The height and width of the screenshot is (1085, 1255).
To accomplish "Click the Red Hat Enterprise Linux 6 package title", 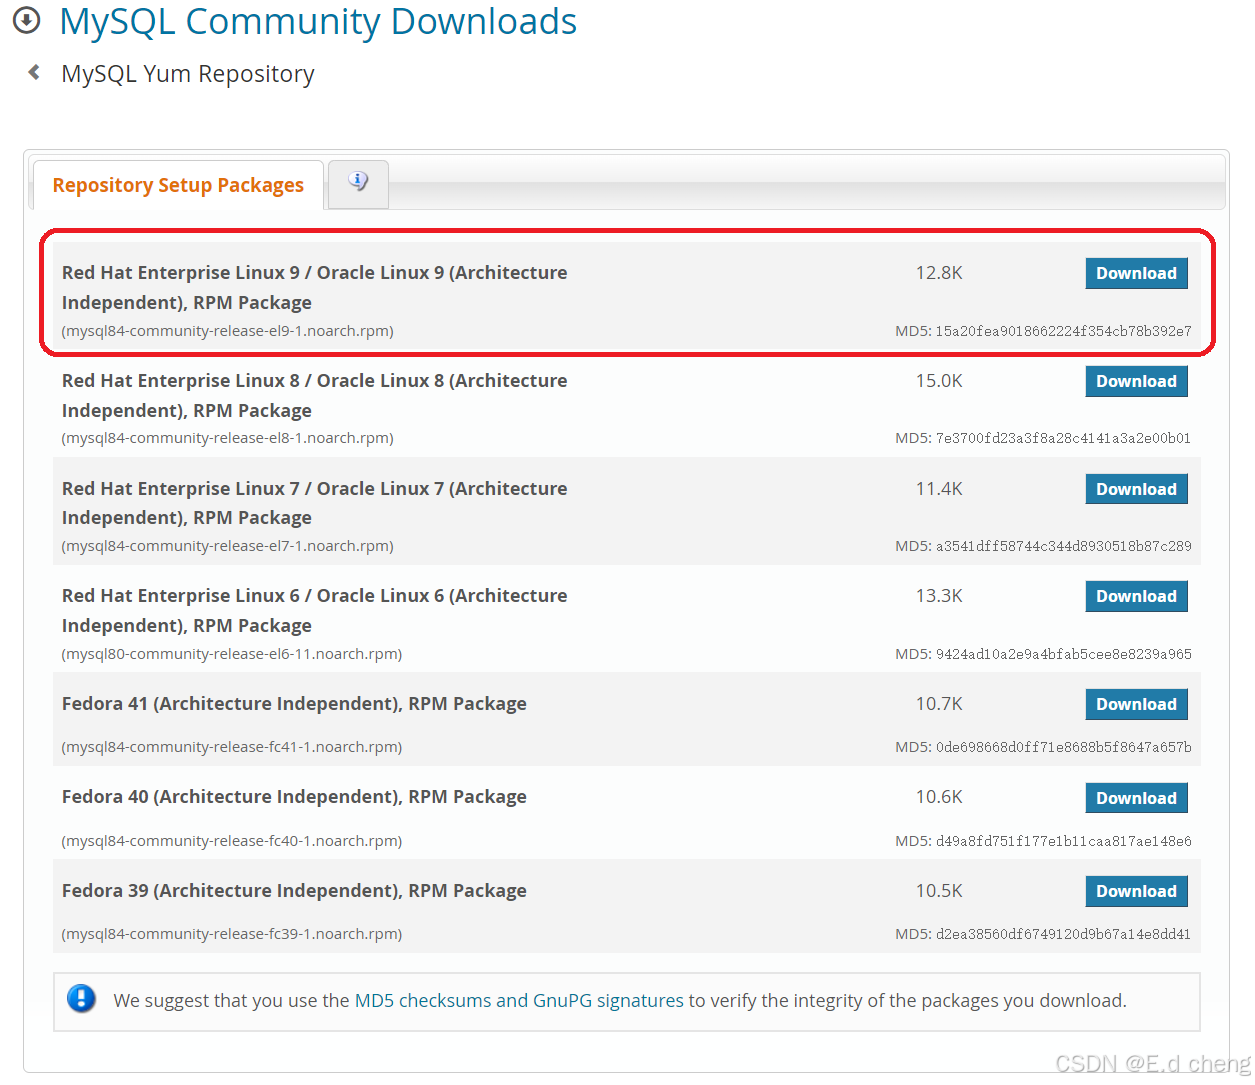I will pos(314,610).
